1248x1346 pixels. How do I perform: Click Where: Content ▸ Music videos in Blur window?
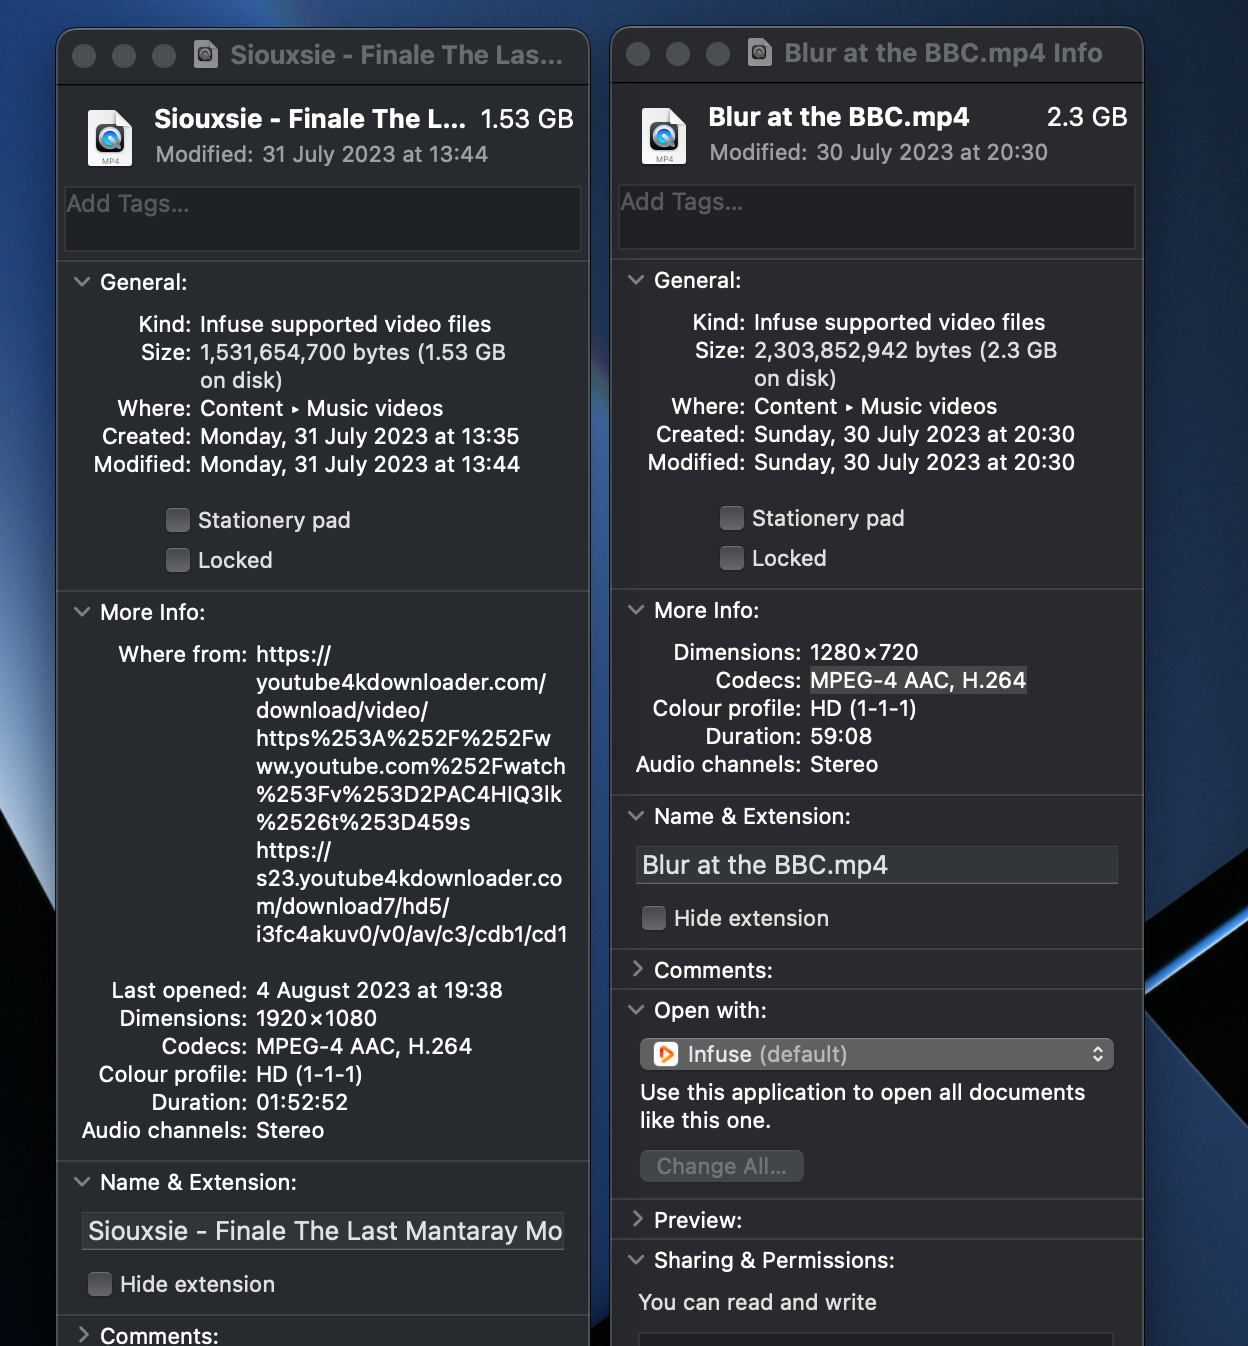[876, 406]
